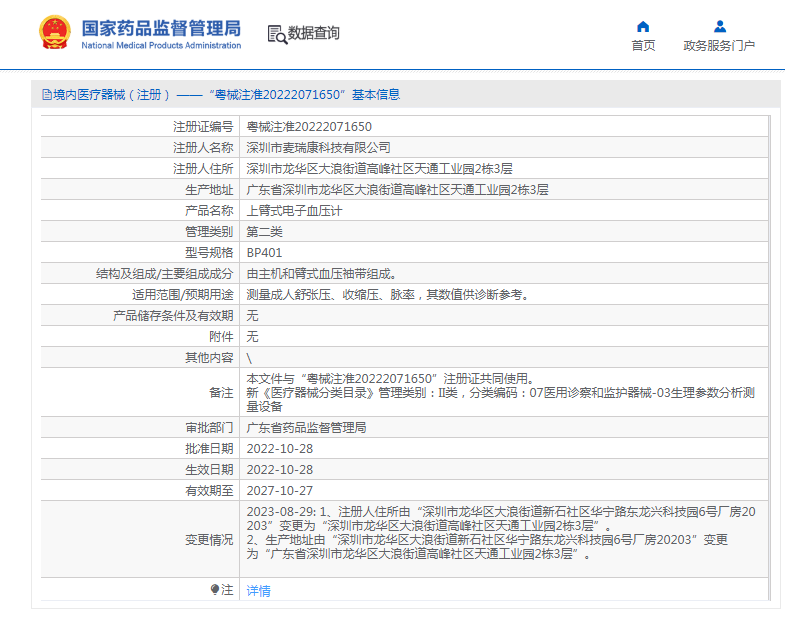Click management category value 第二类
This screenshot has height=617, width=785.
[x=264, y=232]
